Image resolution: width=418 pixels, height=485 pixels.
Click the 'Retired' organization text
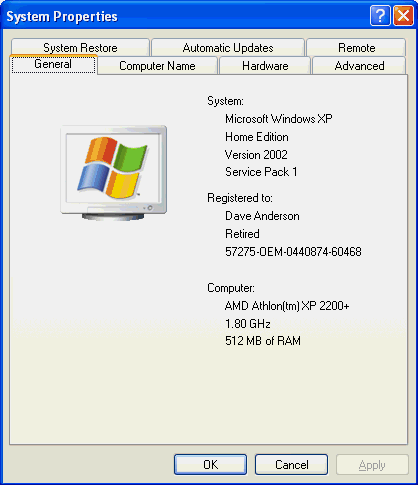click(x=242, y=234)
